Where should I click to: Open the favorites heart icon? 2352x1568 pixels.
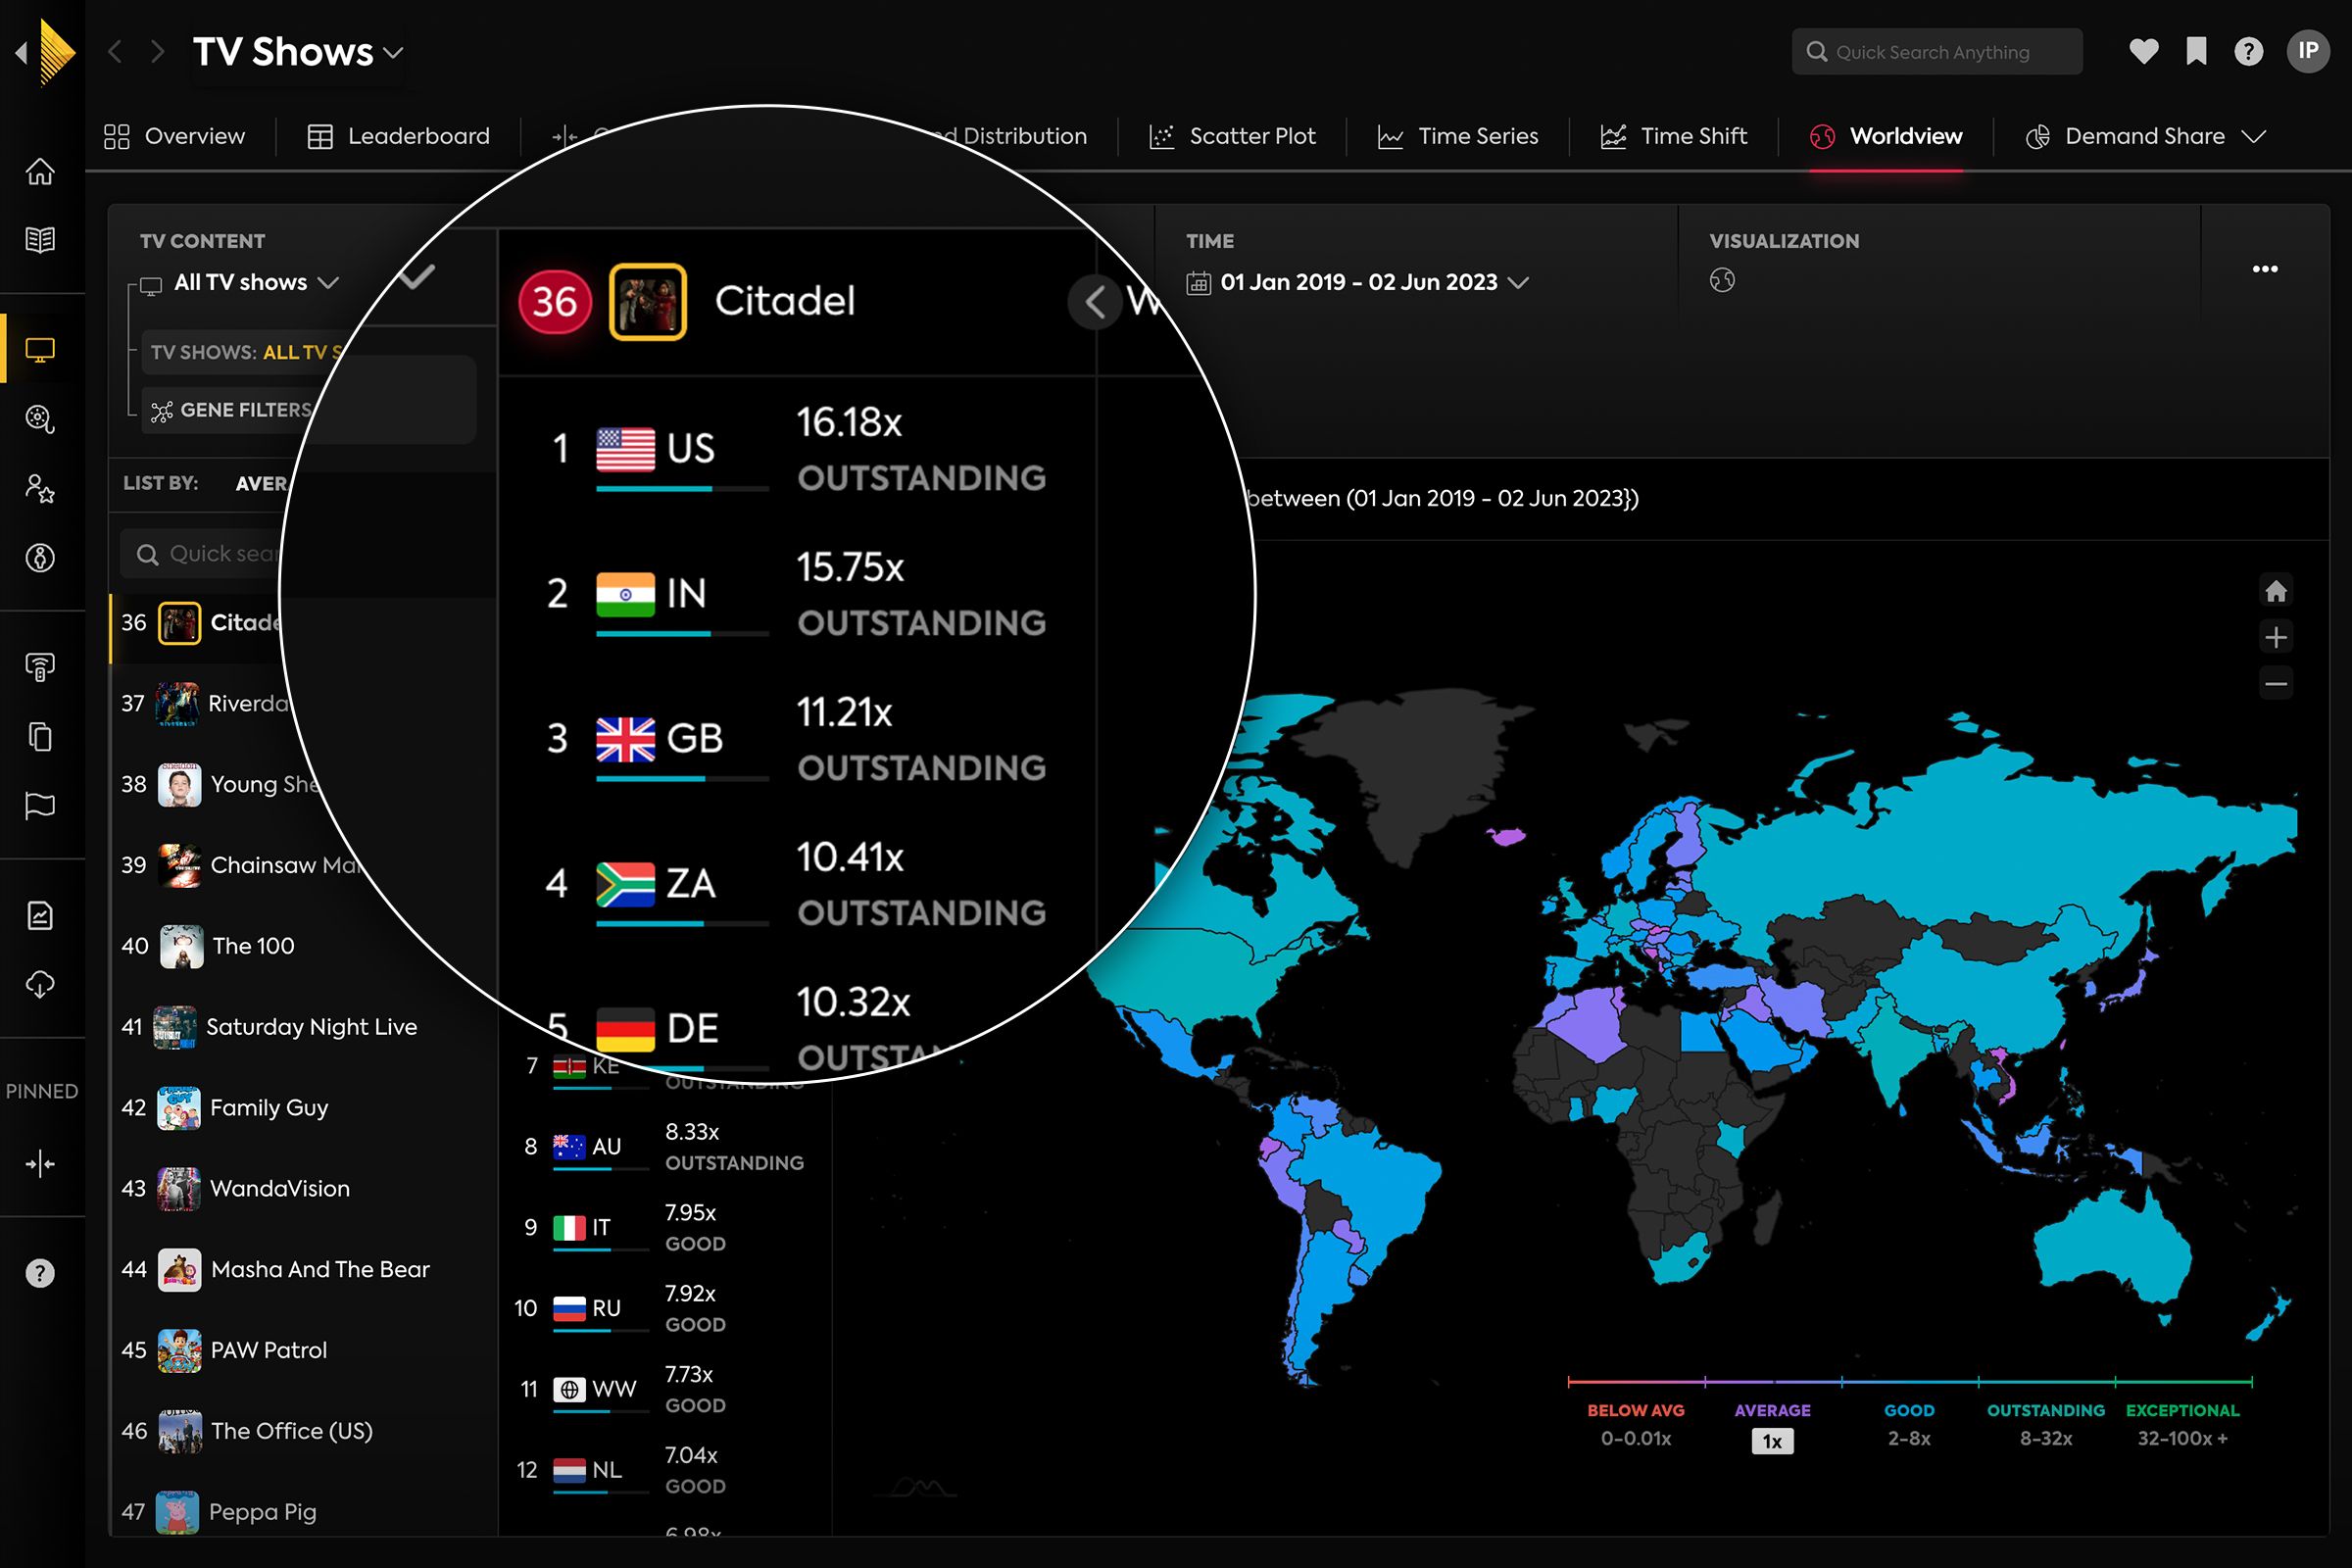[x=2143, y=51]
